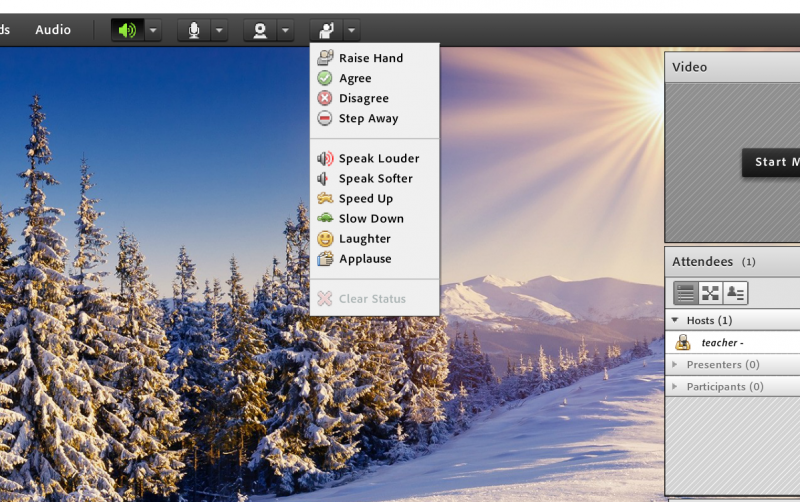Open the speaker options dropdown arrow

[x=153, y=30]
